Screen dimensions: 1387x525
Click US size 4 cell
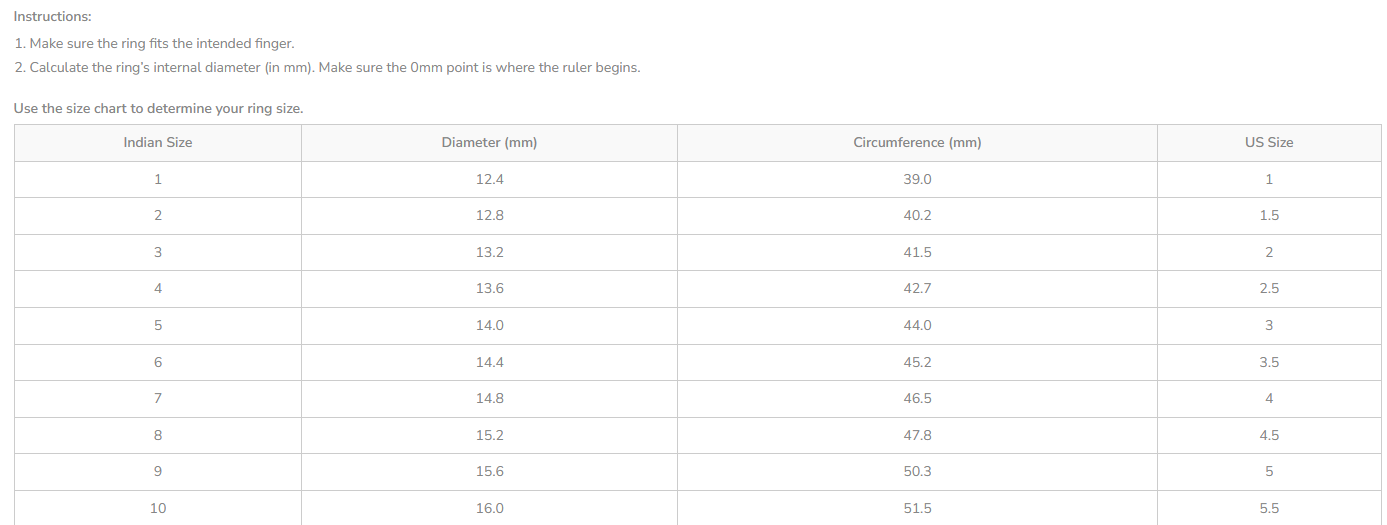coord(1269,399)
